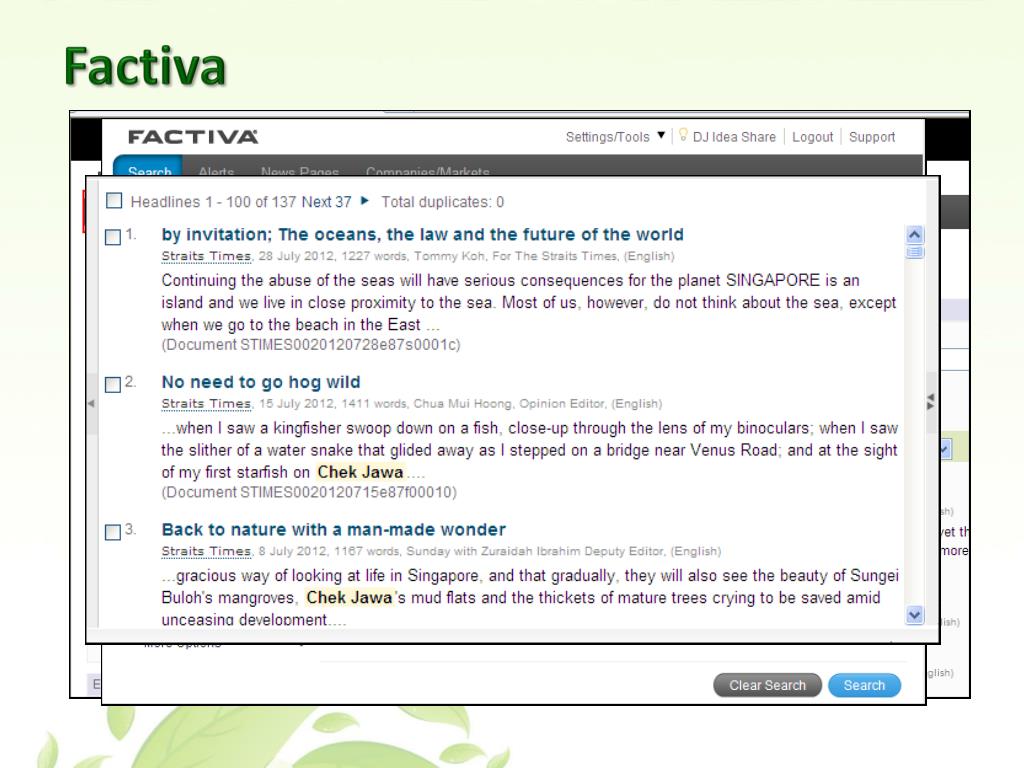Tick the select-all Headlines checkbox

[114, 200]
